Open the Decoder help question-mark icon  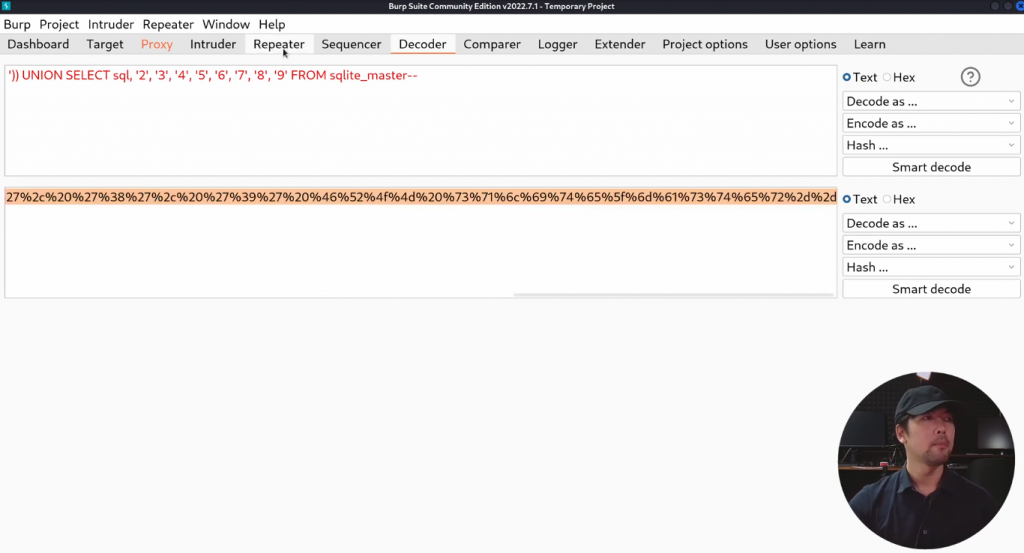tap(970, 77)
